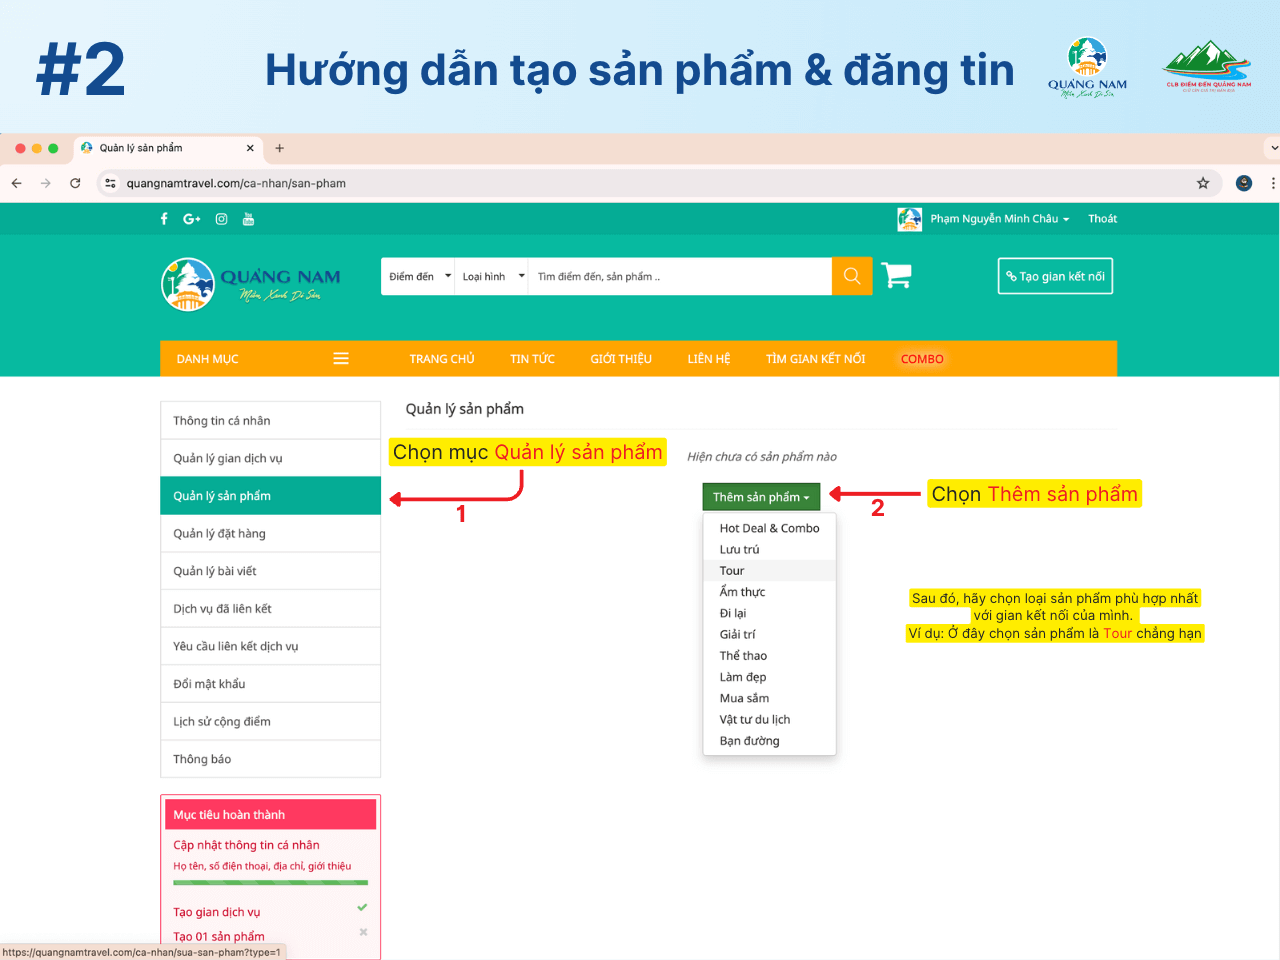Click the orange search magnifier button
The height and width of the screenshot is (960, 1280).
click(x=852, y=276)
